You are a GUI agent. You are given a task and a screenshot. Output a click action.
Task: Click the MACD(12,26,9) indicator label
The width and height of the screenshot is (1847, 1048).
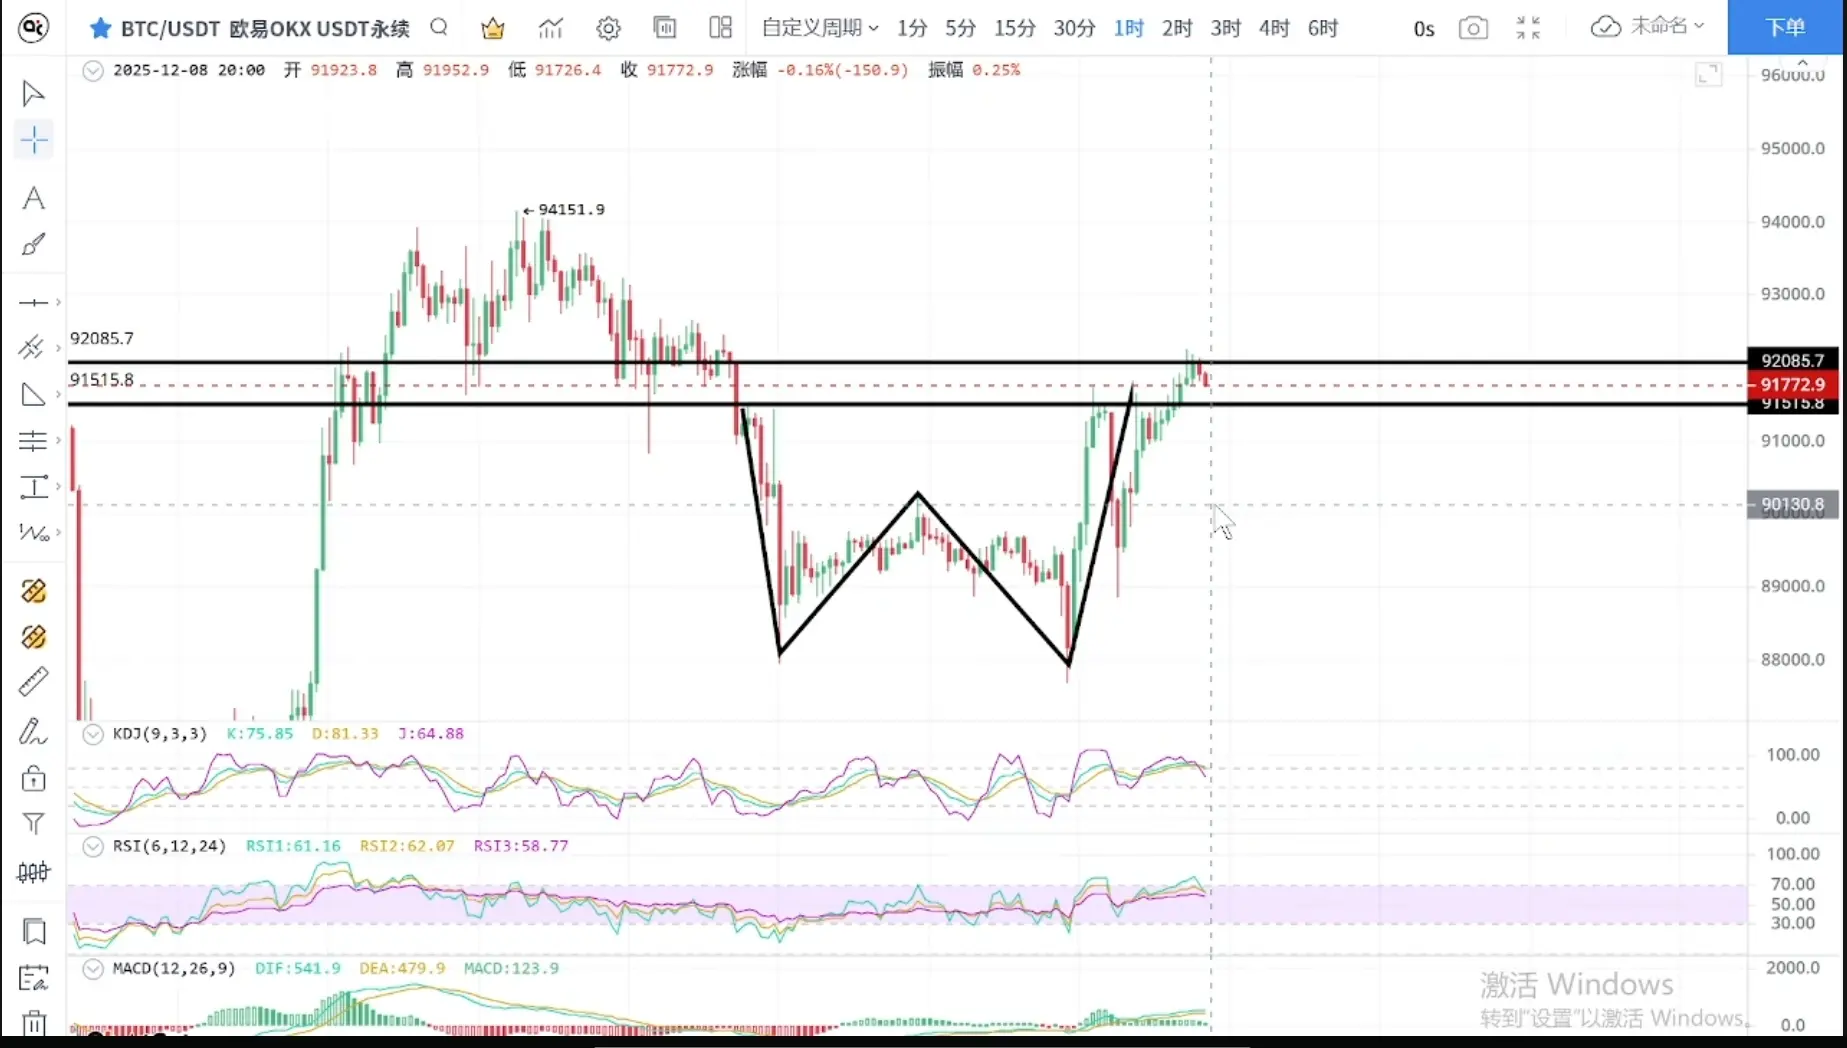[x=174, y=968]
